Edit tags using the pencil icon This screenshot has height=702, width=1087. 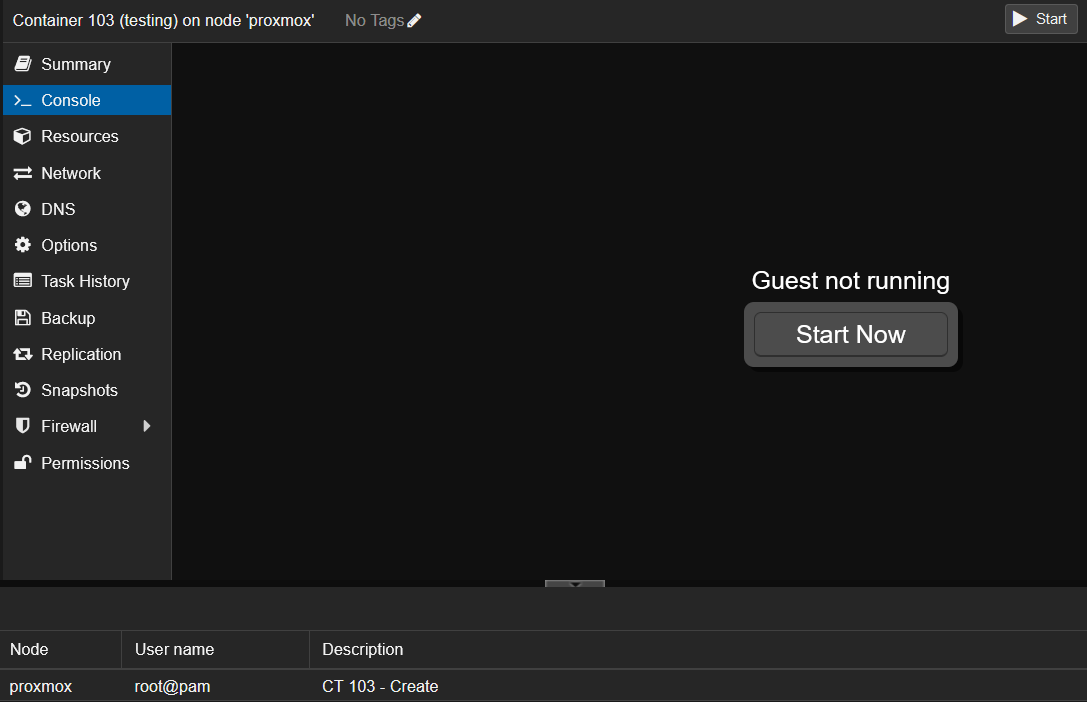413,19
